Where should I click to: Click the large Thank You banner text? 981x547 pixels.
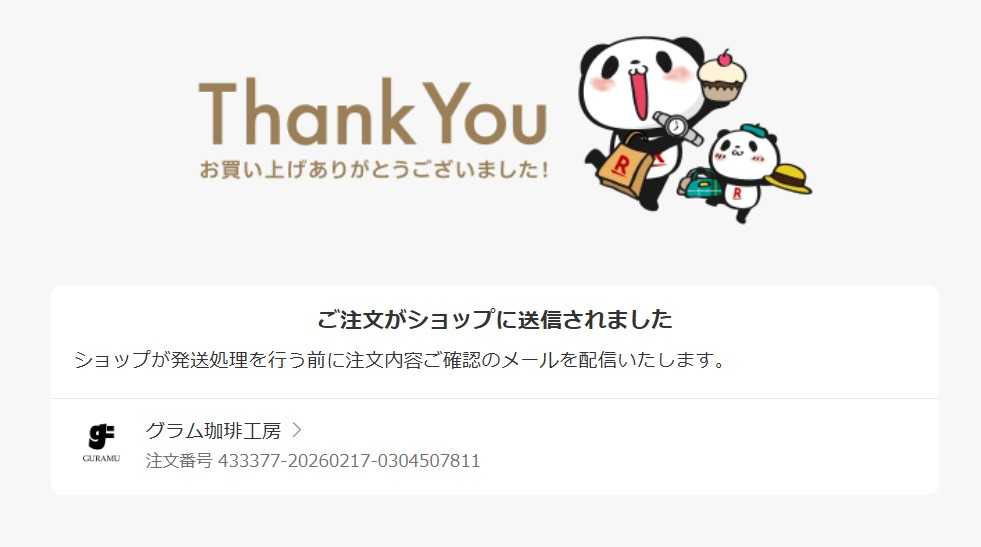click(373, 113)
